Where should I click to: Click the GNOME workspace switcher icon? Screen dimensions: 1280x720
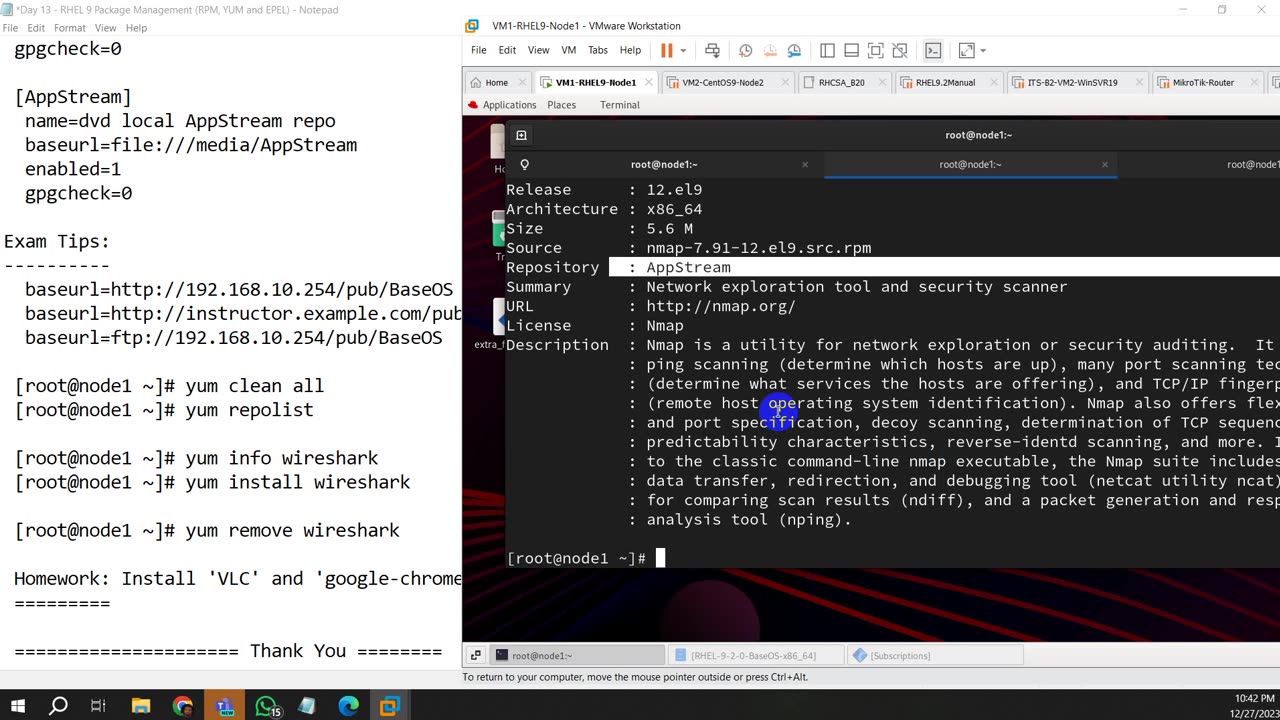click(x=476, y=655)
